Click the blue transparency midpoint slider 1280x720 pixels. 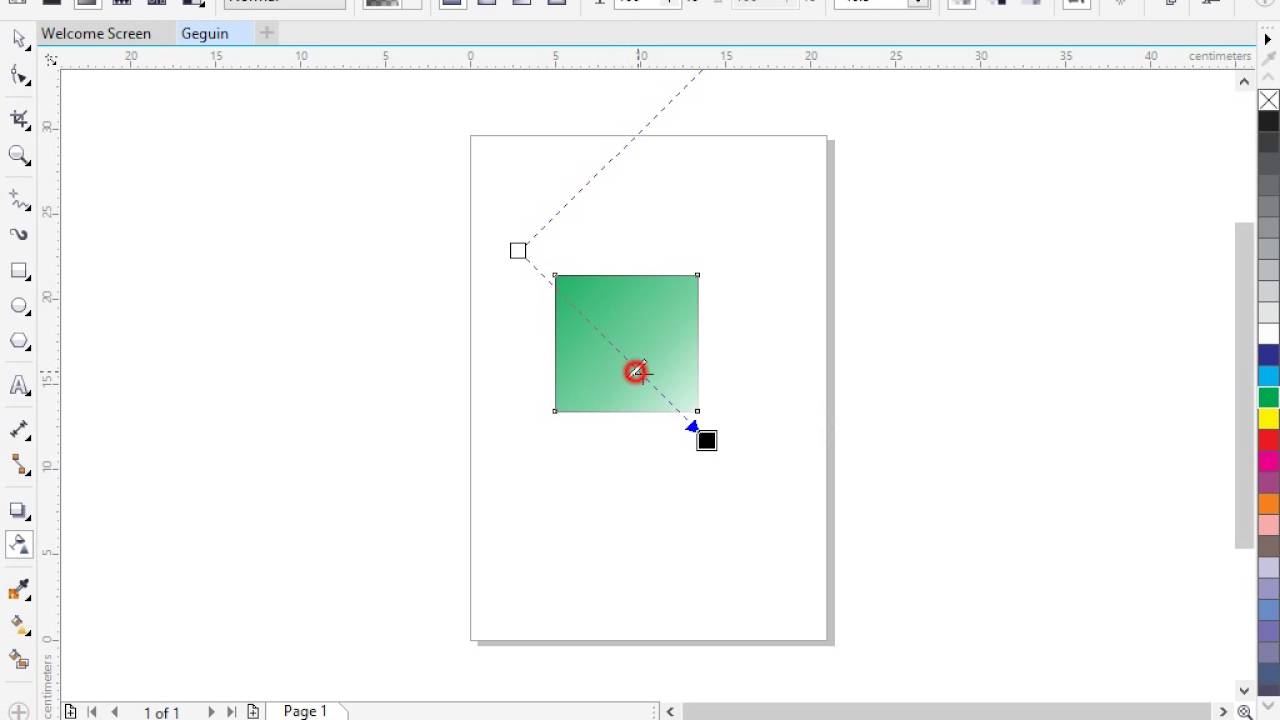(692, 427)
